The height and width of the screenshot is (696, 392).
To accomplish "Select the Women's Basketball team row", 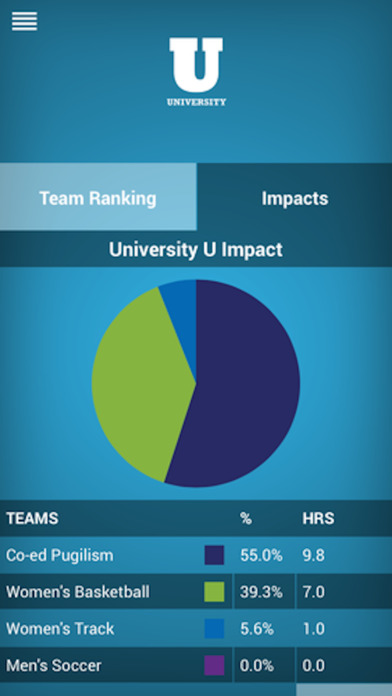I will 196,592.
